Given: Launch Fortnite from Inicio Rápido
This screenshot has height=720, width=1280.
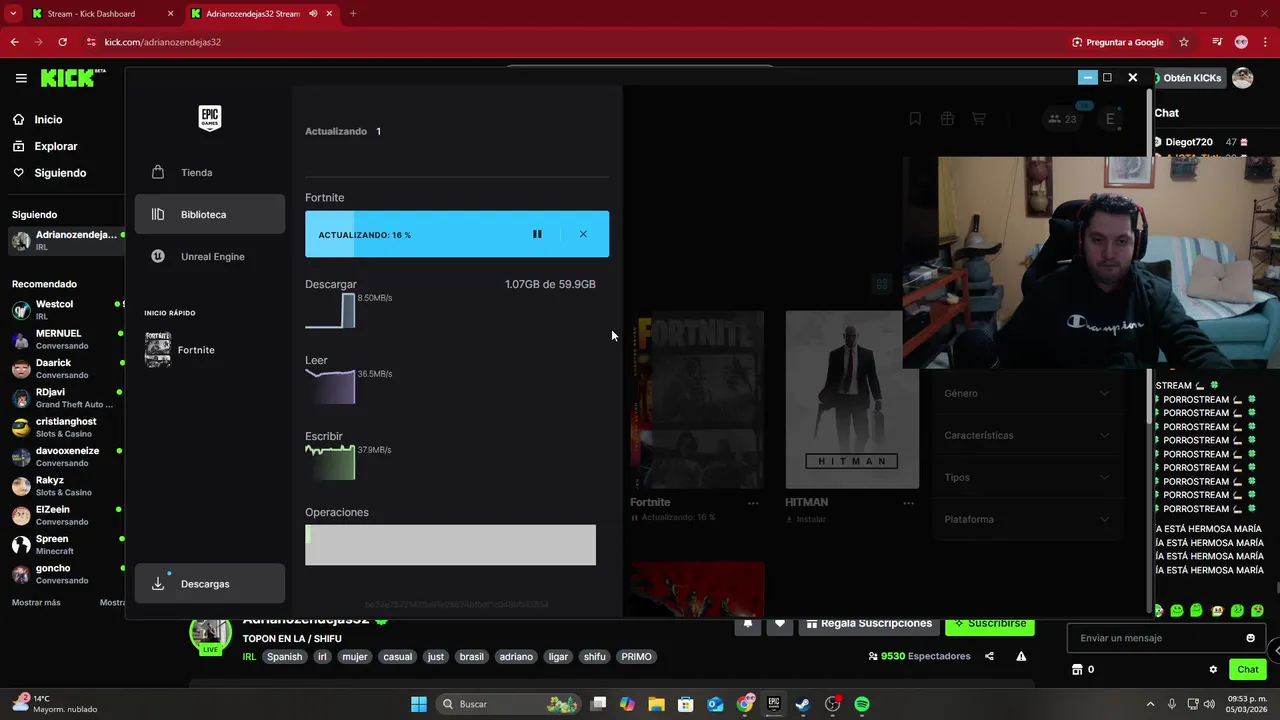Looking at the screenshot, I should [x=180, y=350].
